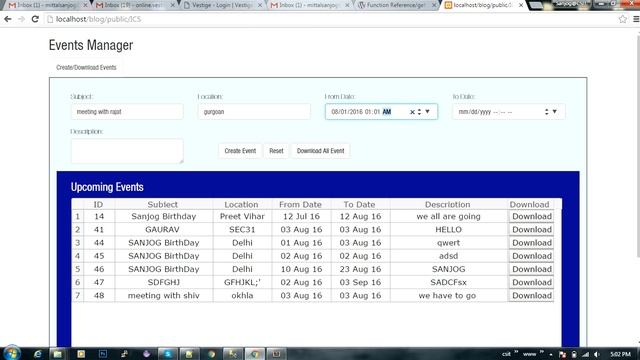This screenshot has width=640, height=360.
Task: Click the taskbar clock showing 5:02 PM
Action: (x=620, y=354)
